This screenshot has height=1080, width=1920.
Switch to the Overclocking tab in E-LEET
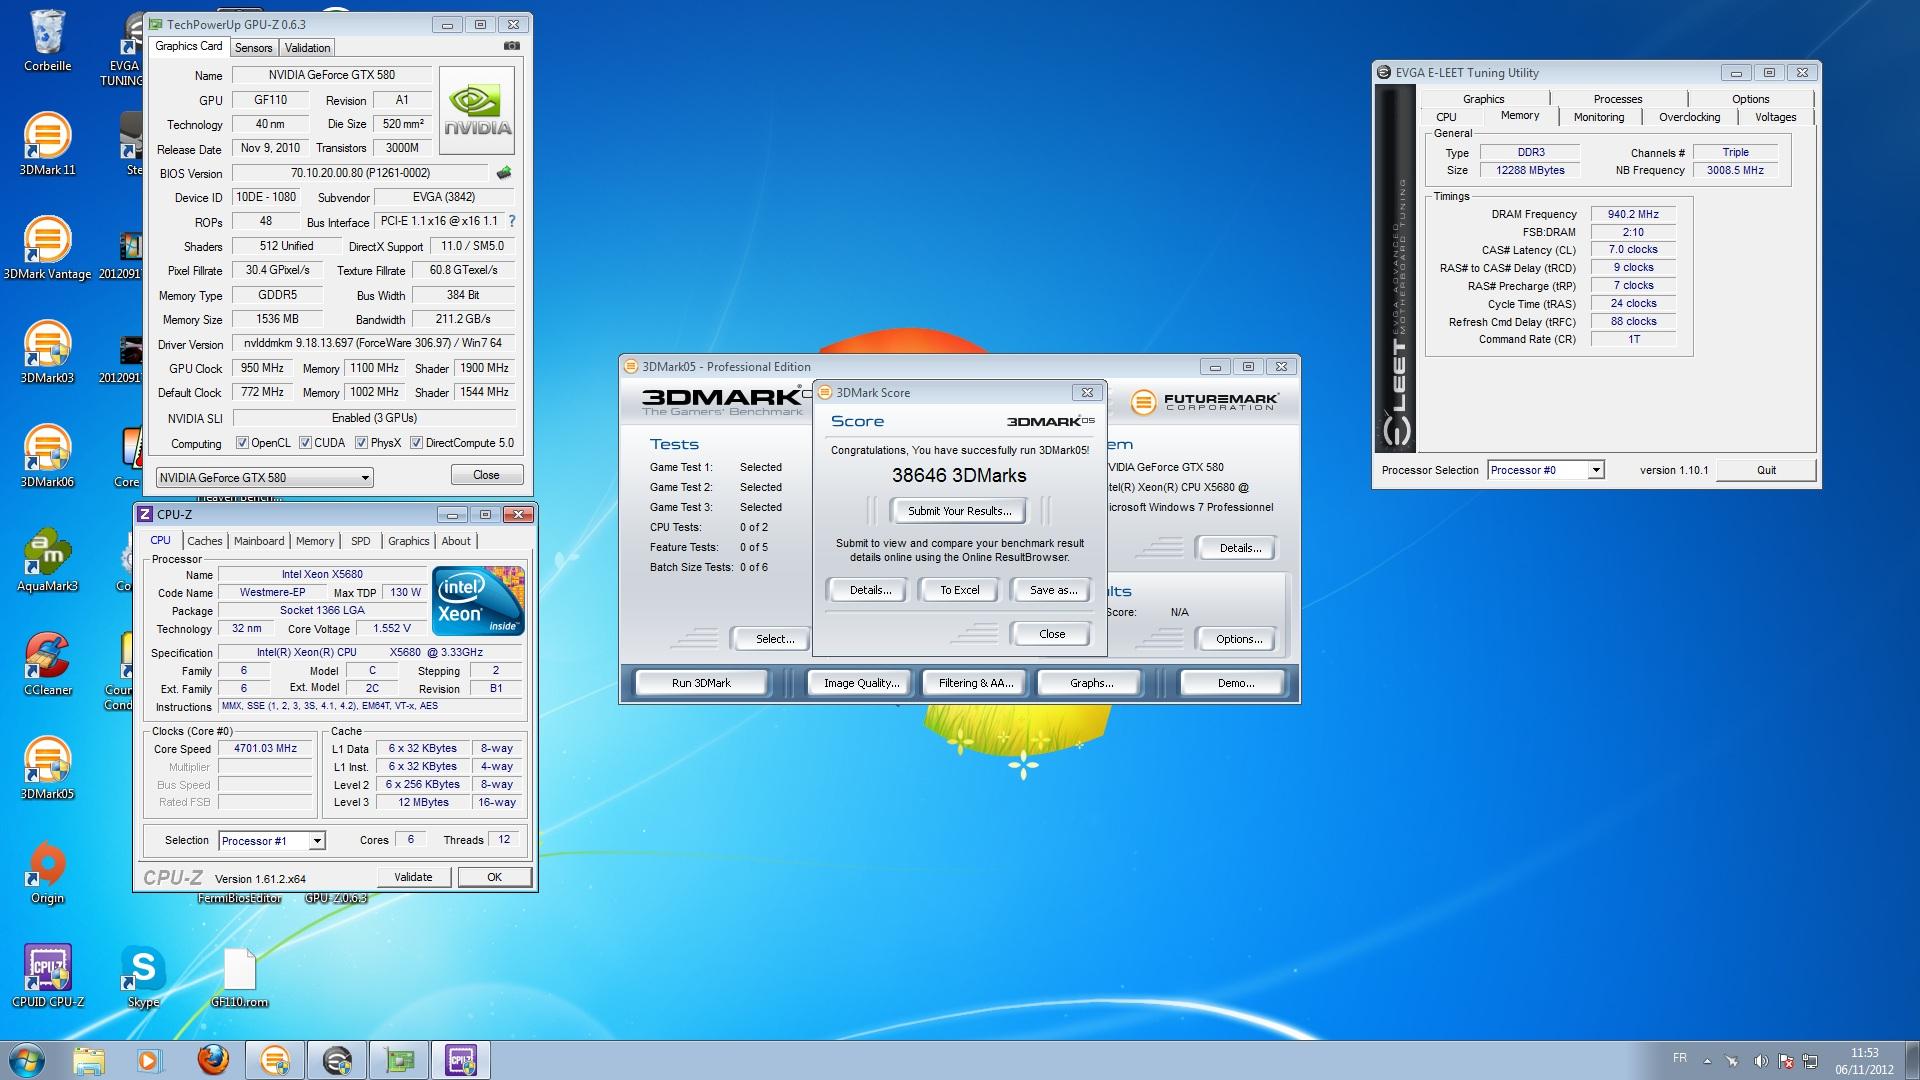(x=1689, y=117)
